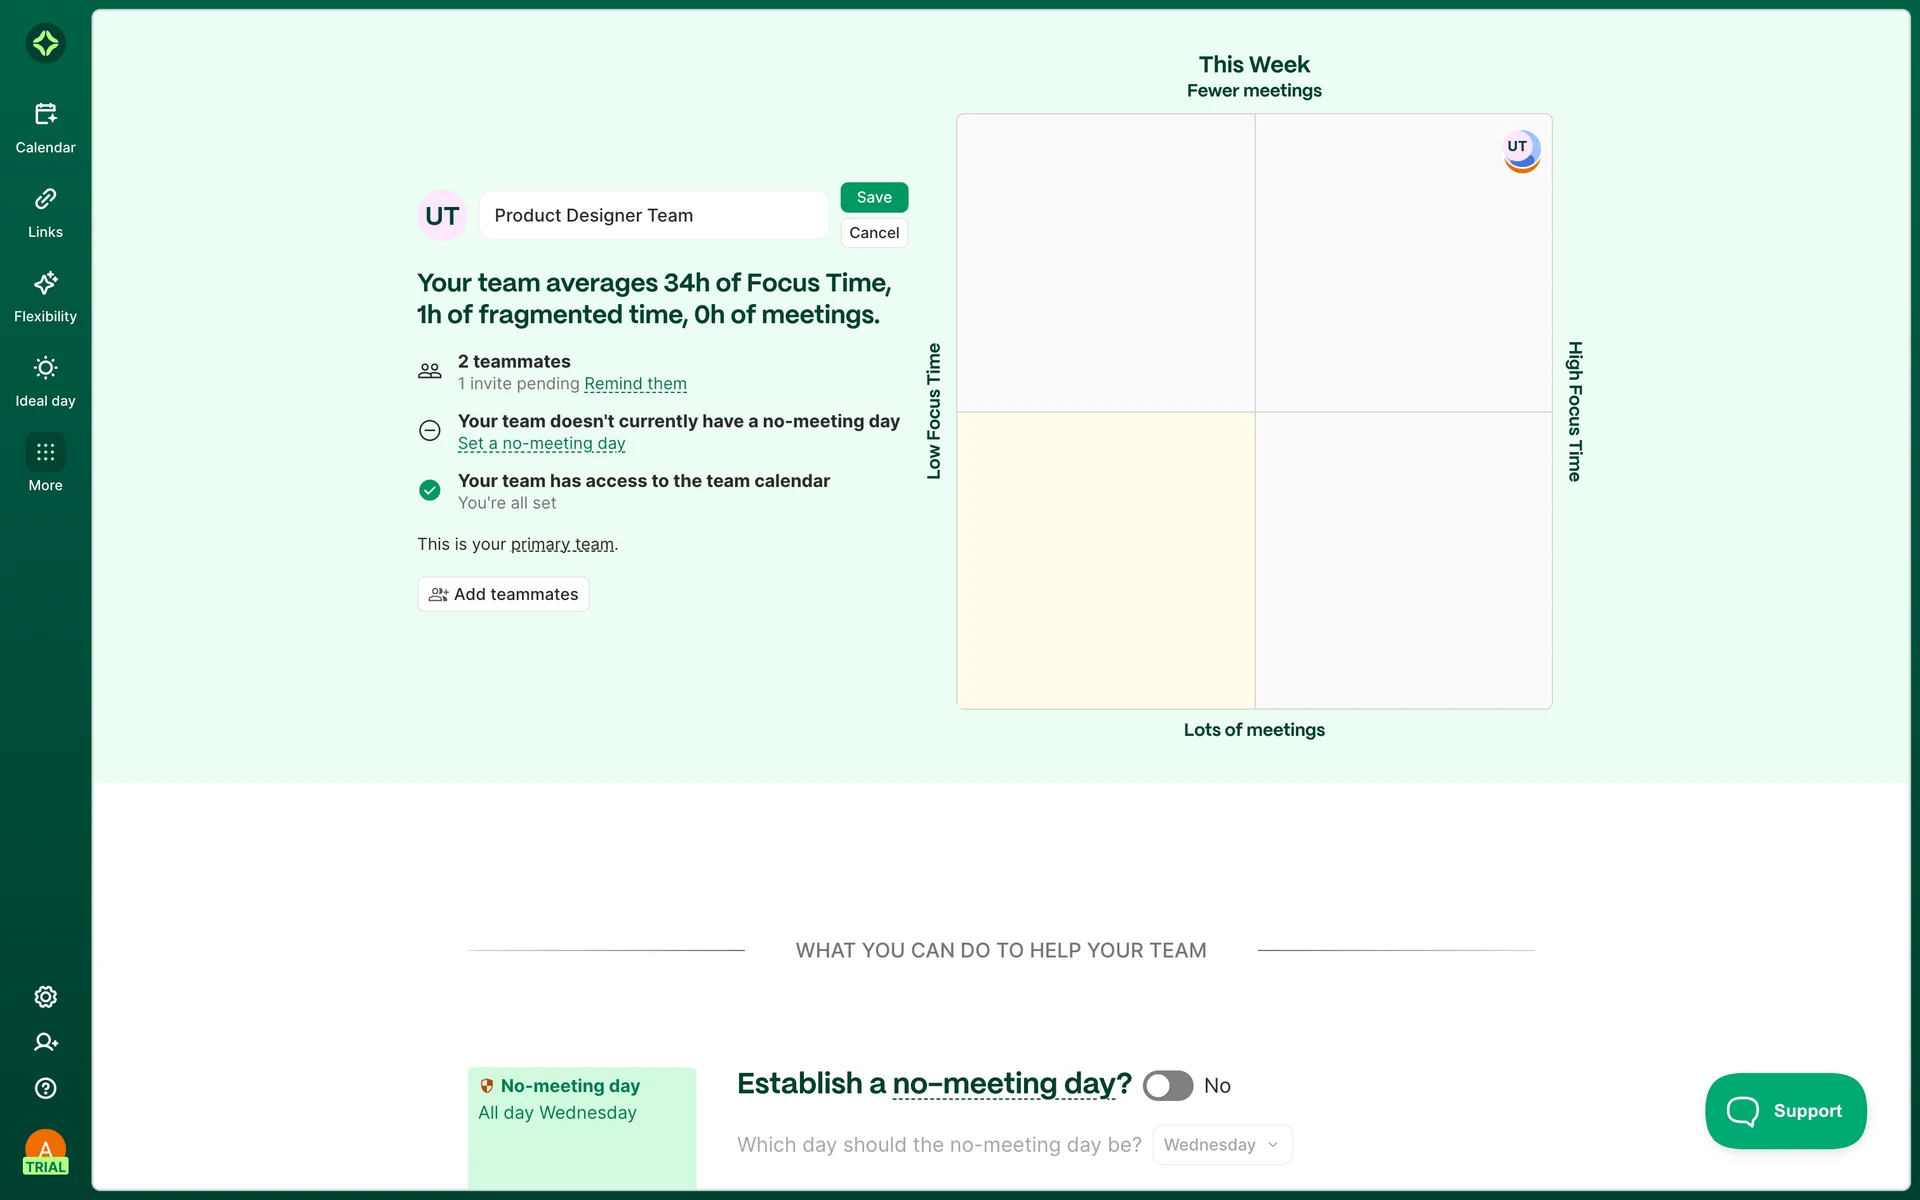Click the Set a no-meeting day link

pos(541,444)
